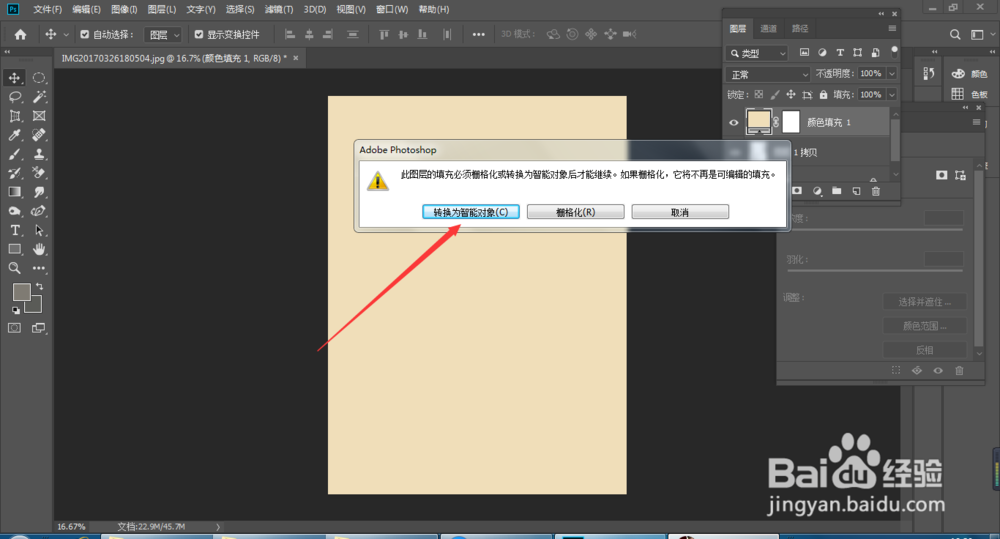This screenshot has width=1000, height=539.
Task: Toggle lock transparent pixels in Layers panel
Action: (x=758, y=94)
